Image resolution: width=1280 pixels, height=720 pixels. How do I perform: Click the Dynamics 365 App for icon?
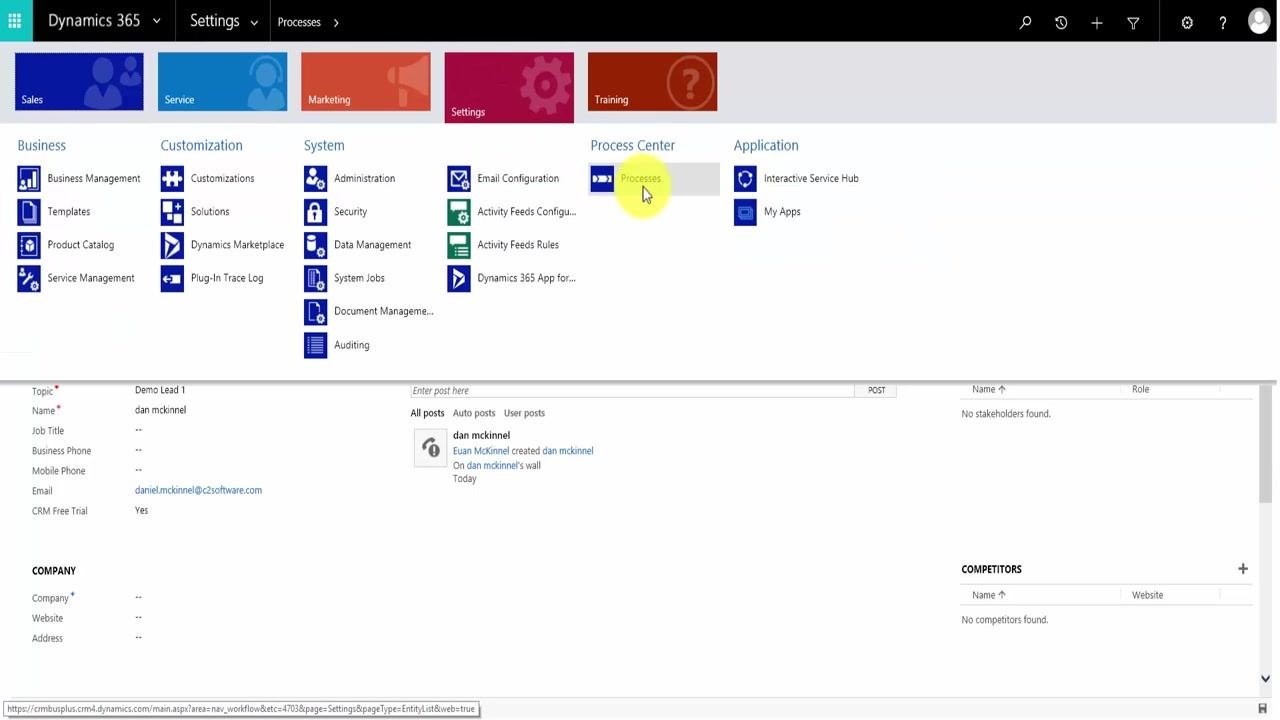coord(459,278)
